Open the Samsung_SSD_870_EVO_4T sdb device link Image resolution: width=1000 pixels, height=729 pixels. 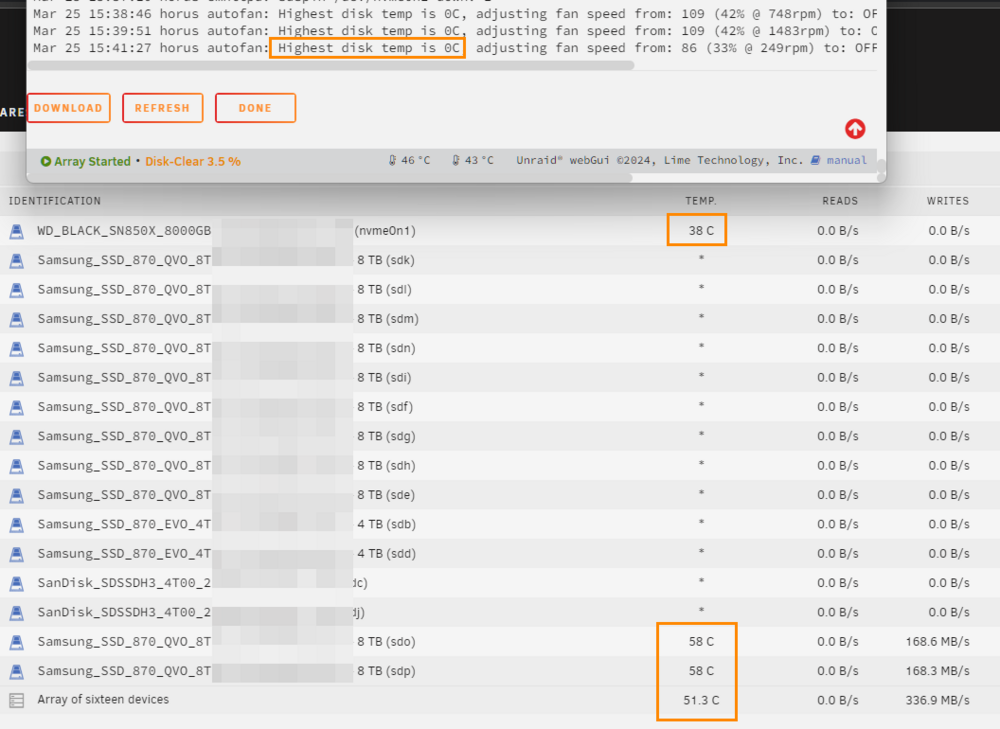(x=124, y=524)
